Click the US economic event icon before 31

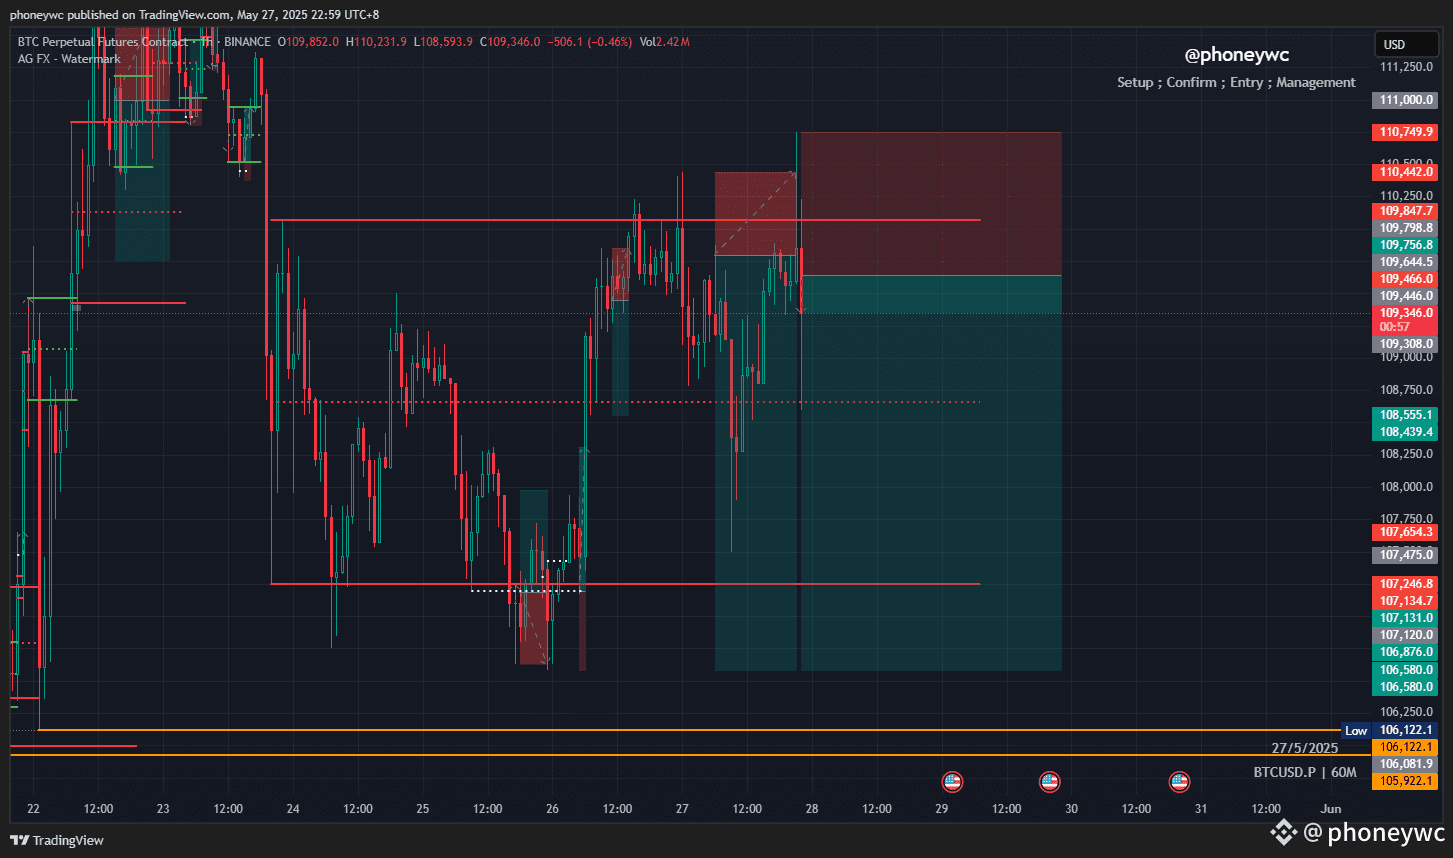coord(1179,782)
